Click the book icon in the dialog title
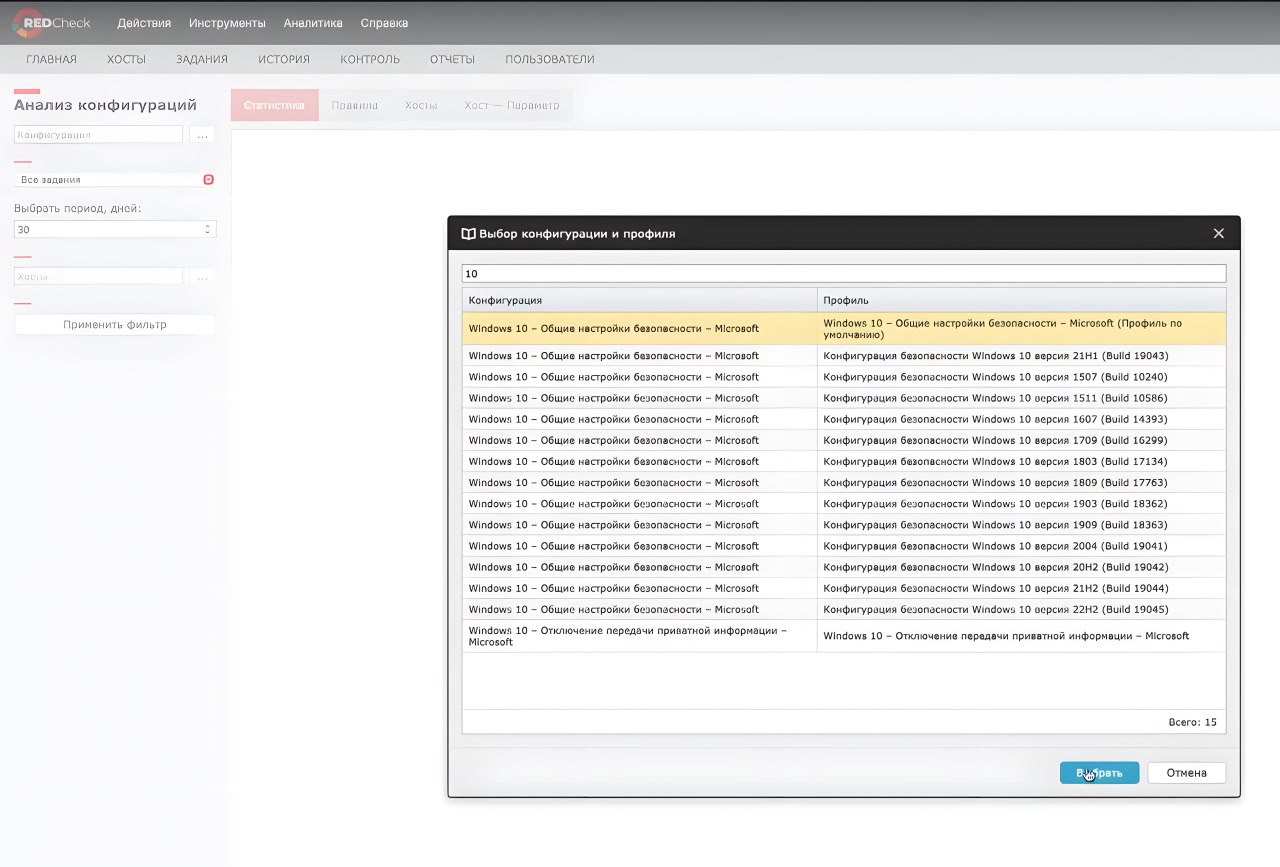 [468, 233]
